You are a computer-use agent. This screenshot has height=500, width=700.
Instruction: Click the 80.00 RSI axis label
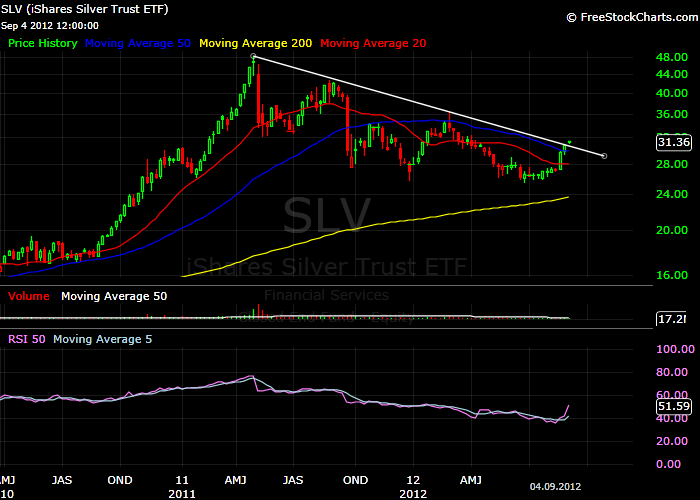point(671,372)
